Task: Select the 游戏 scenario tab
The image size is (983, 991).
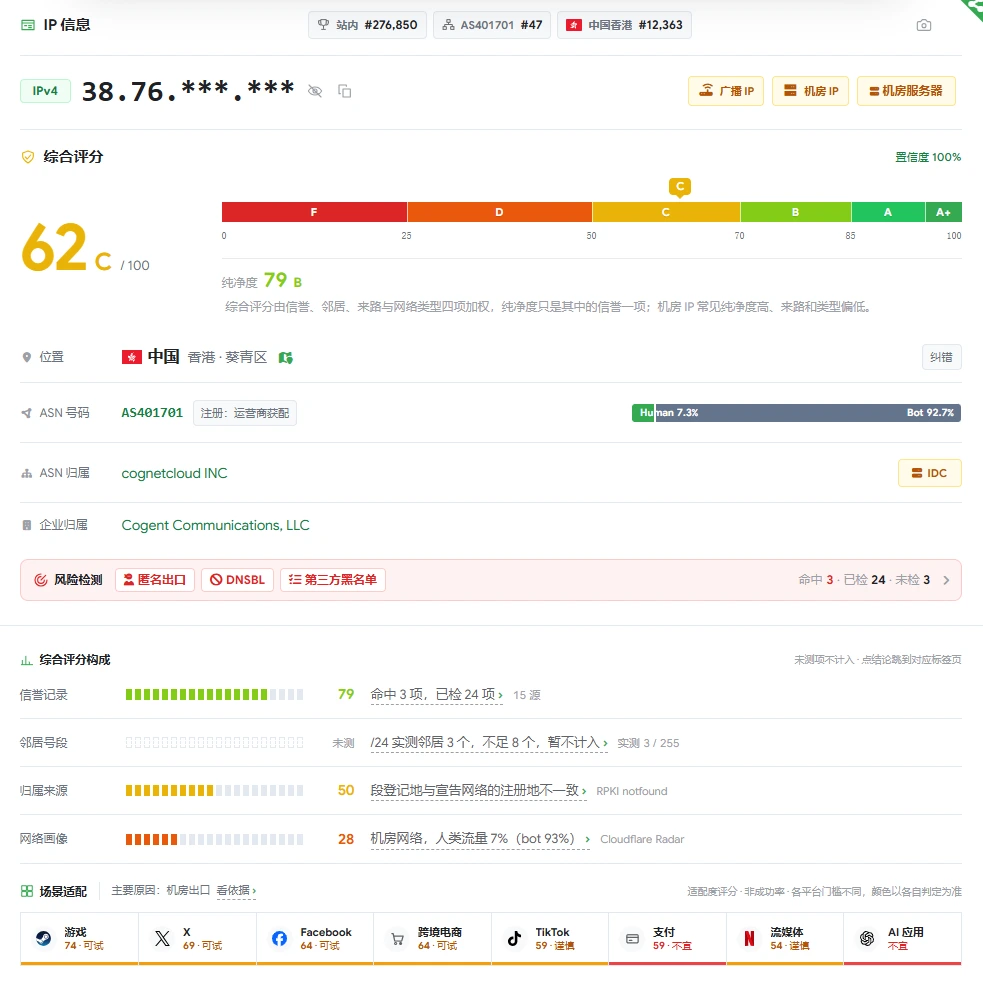Action: pyautogui.click(x=79, y=939)
